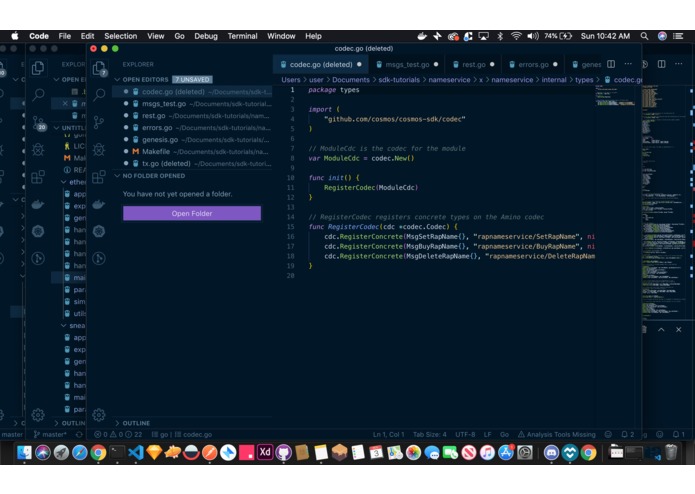Close the back window bottom panel
Viewport: 695px width, 494px height.
point(679,330)
